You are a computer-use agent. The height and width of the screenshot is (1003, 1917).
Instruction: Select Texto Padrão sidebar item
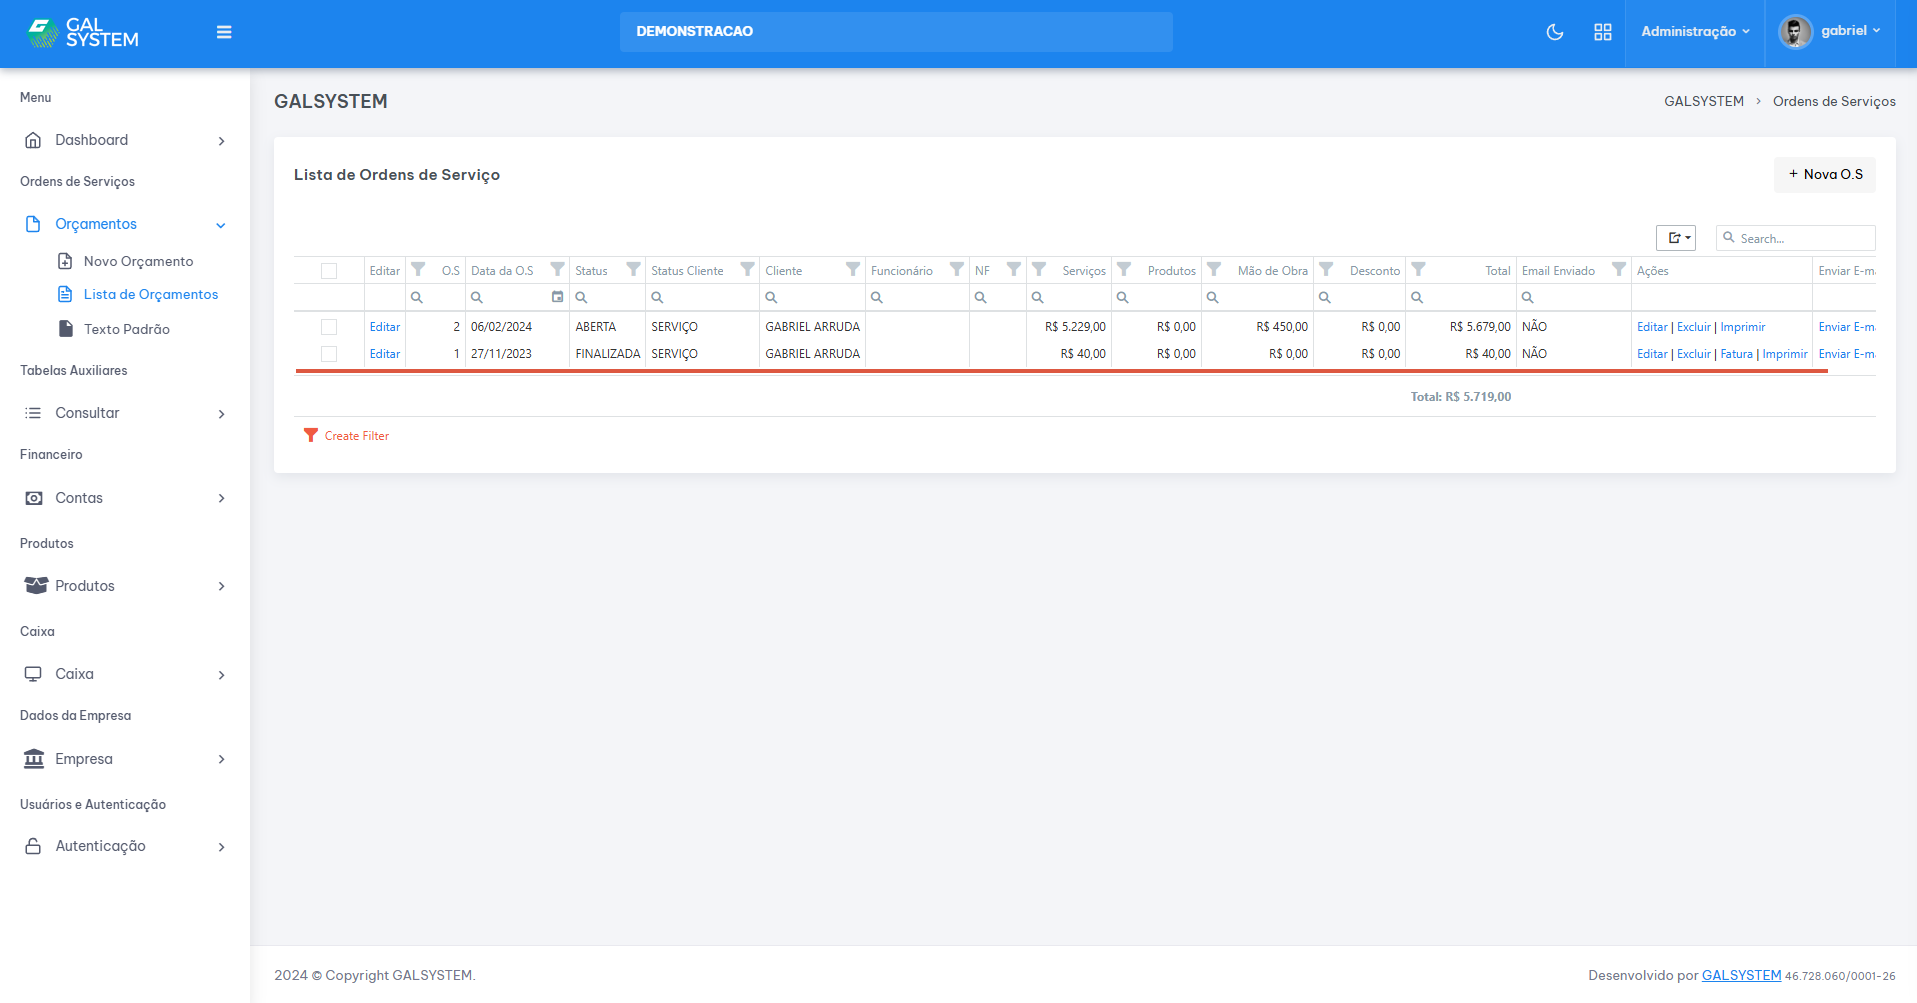(126, 329)
